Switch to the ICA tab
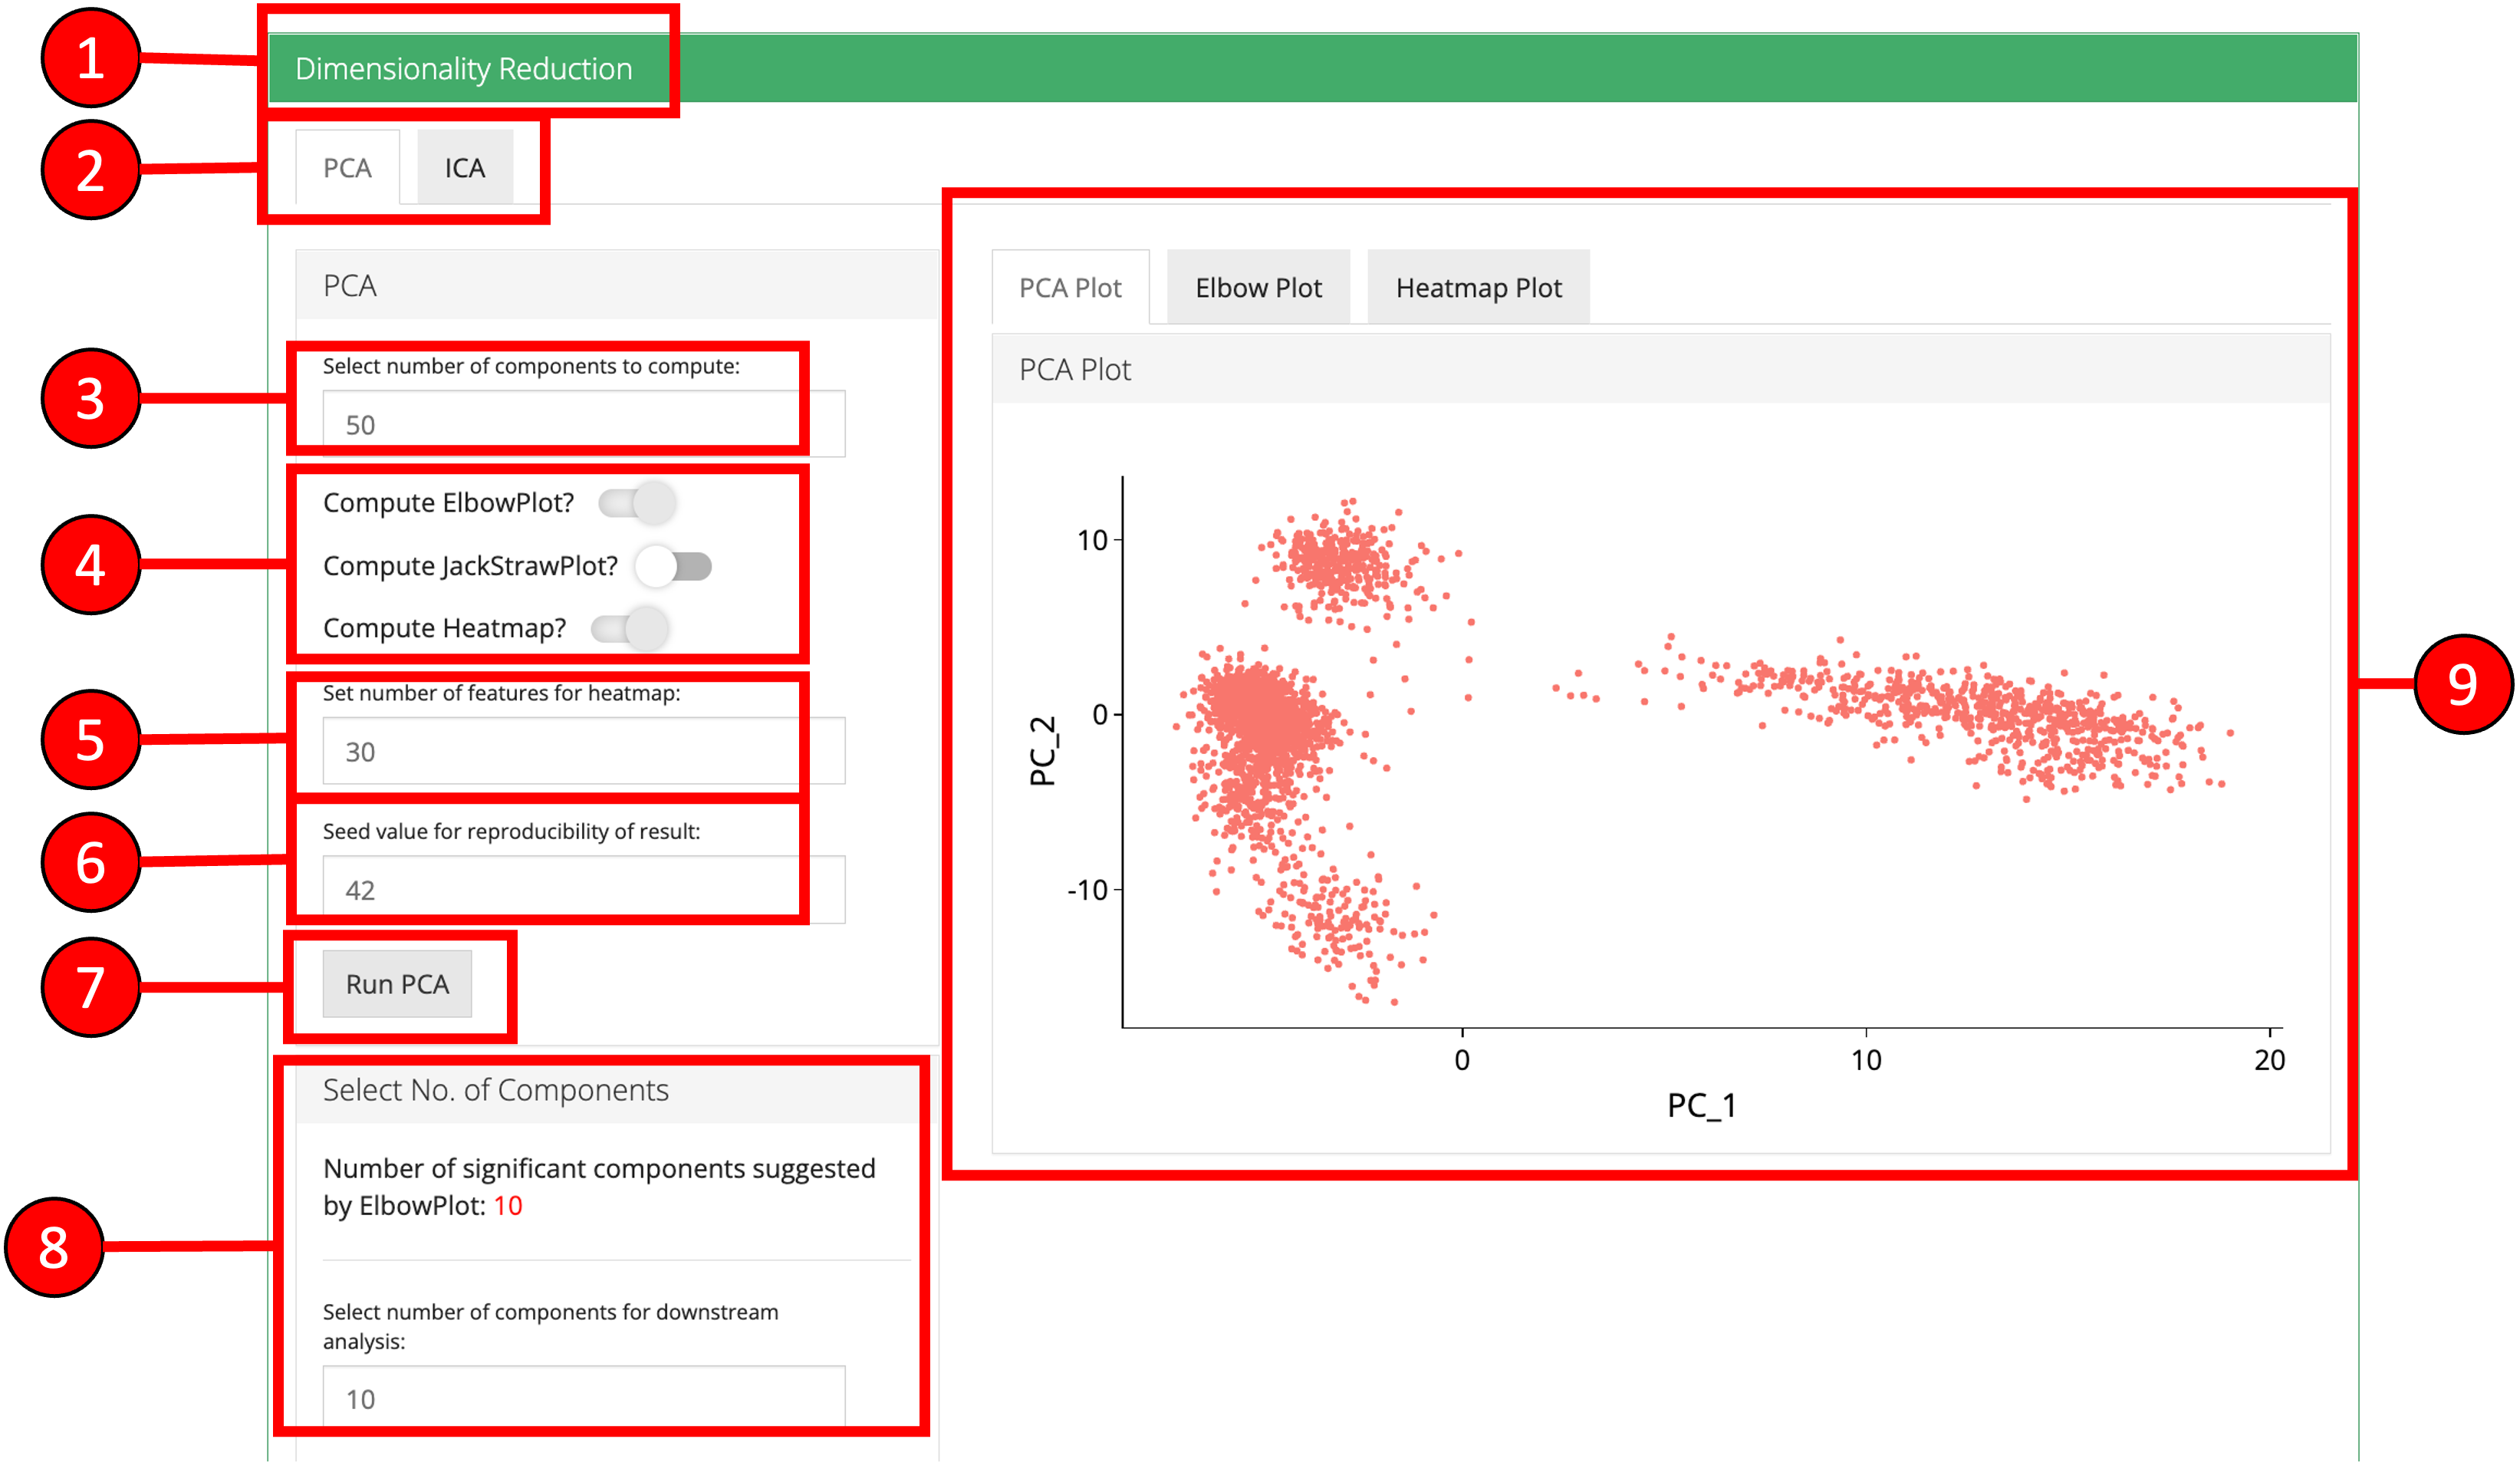This screenshot has height=1462, width=2520. point(465,168)
